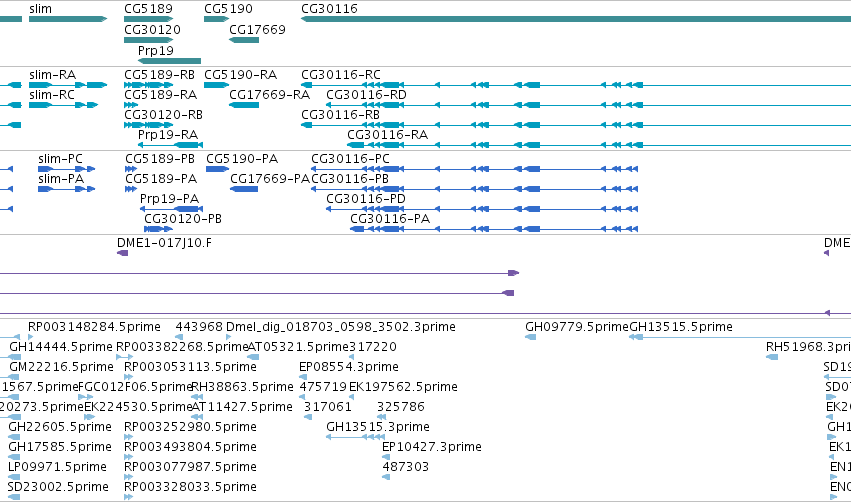
Task: Open EST EP10427.3prime
Action: pos(432,447)
